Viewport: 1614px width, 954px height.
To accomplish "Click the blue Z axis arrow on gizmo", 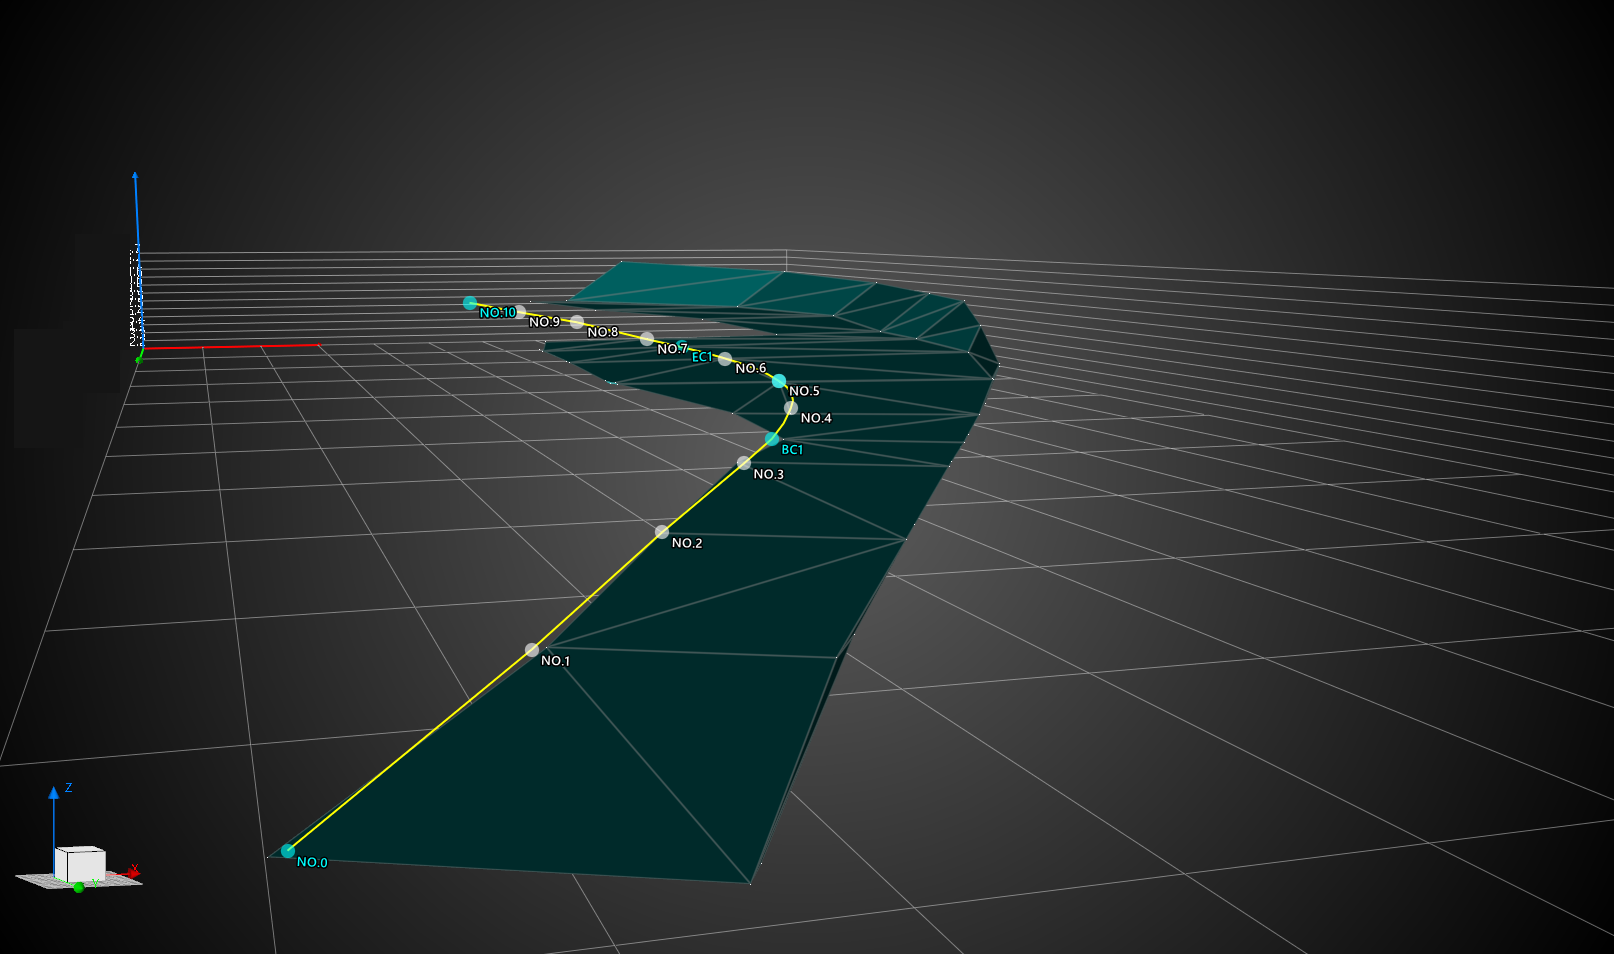I will tap(54, 796).
